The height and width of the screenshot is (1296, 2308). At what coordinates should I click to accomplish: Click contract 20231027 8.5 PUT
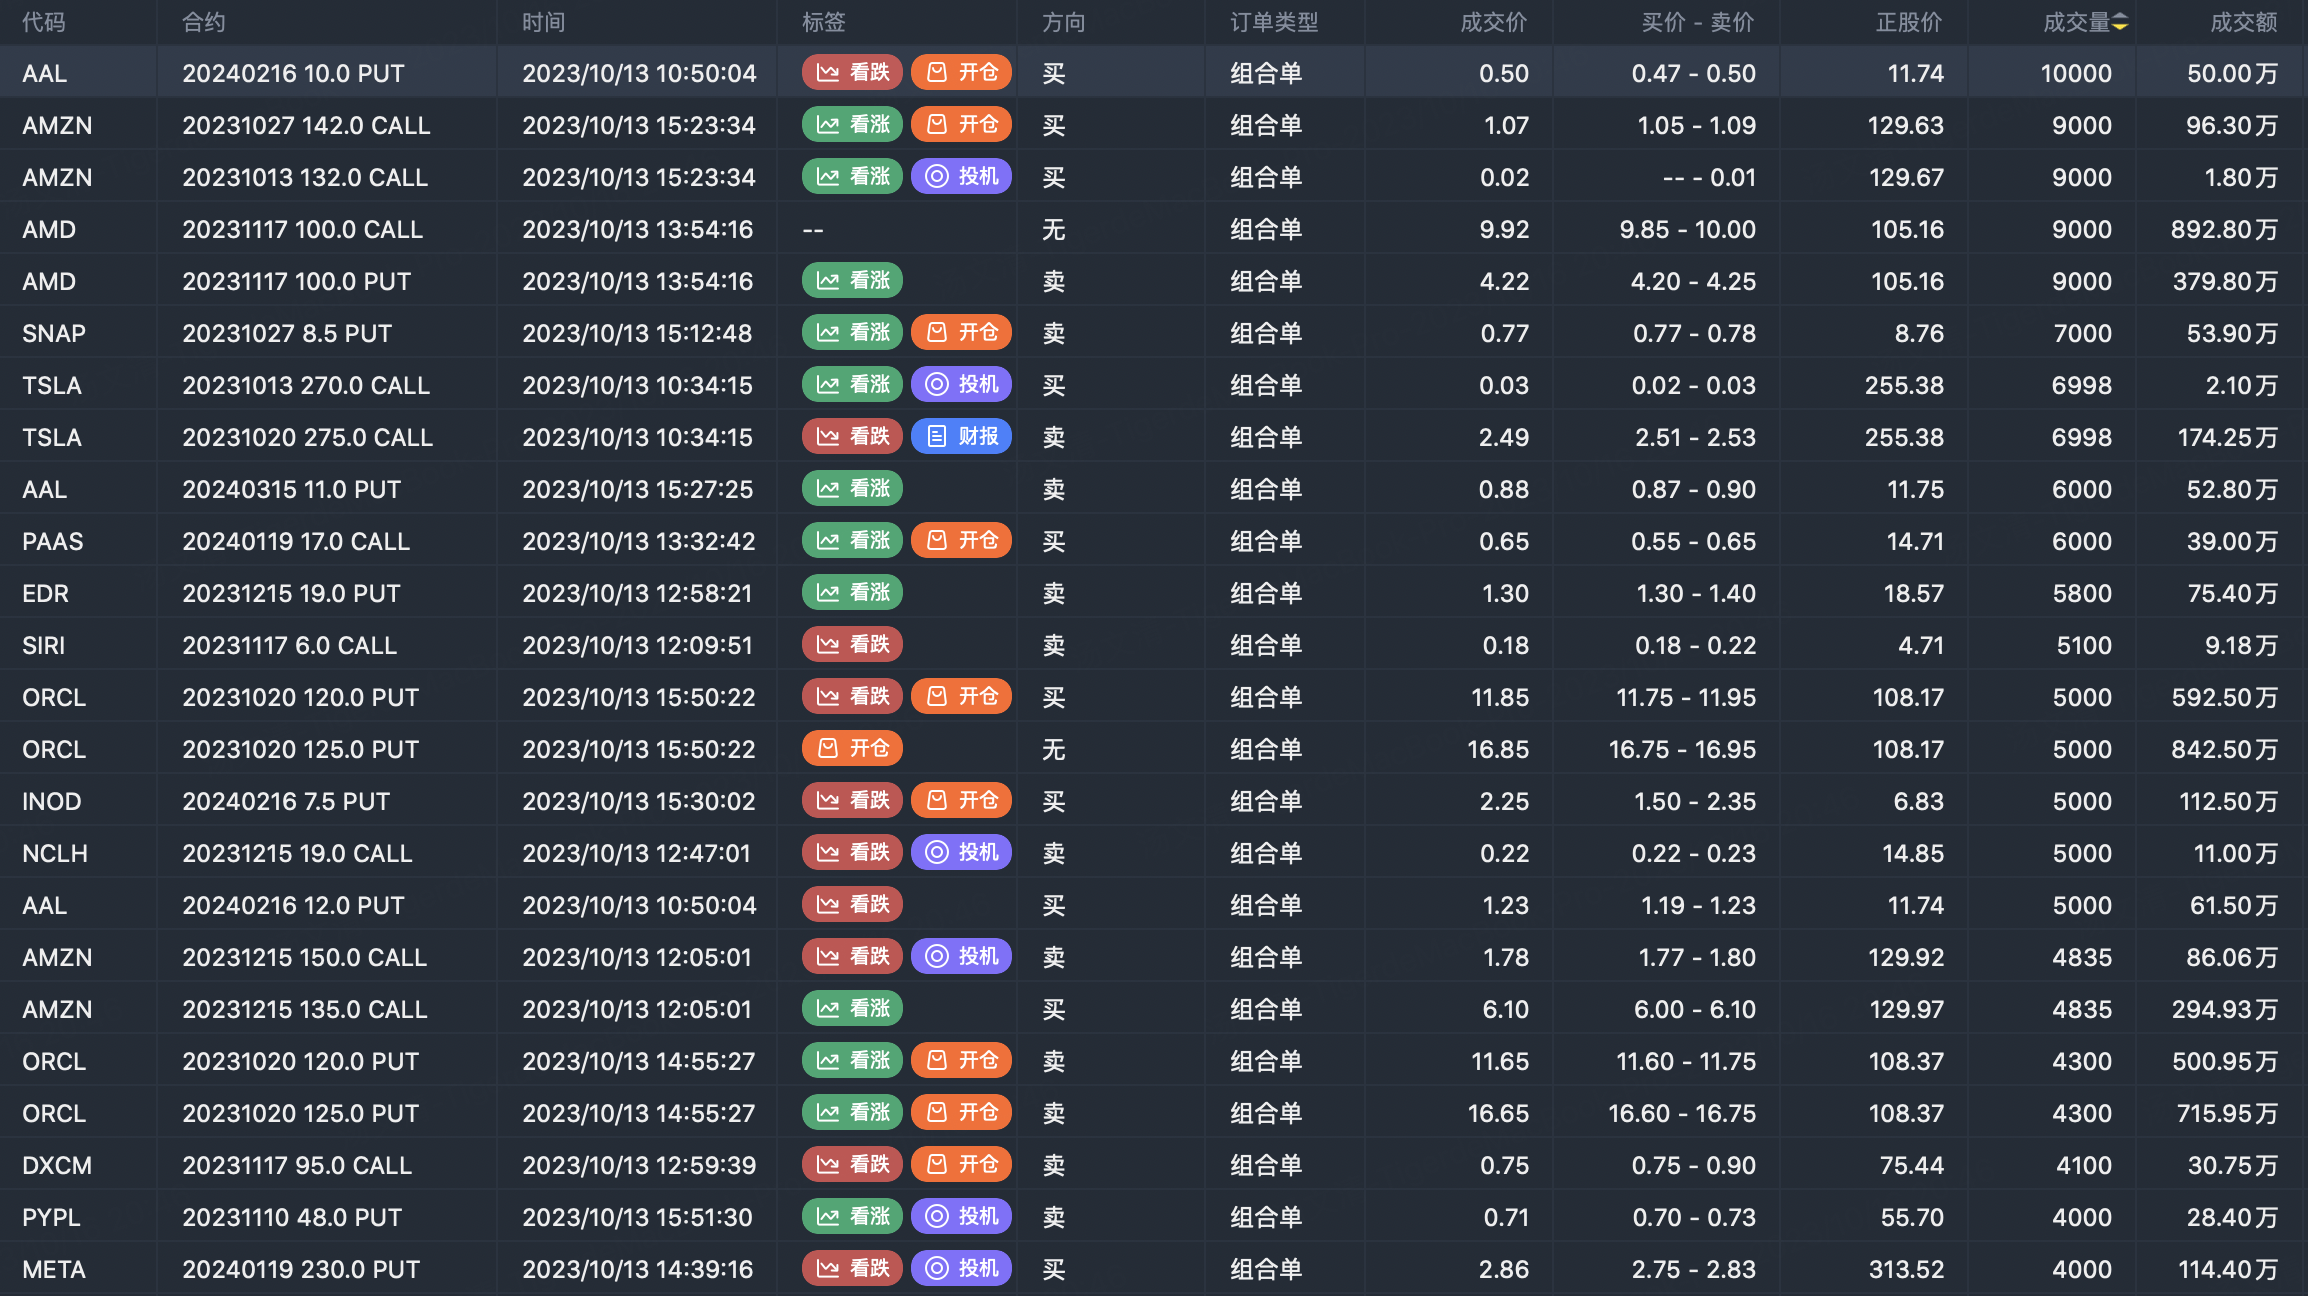pyautogui.click(x=287, y=333)
